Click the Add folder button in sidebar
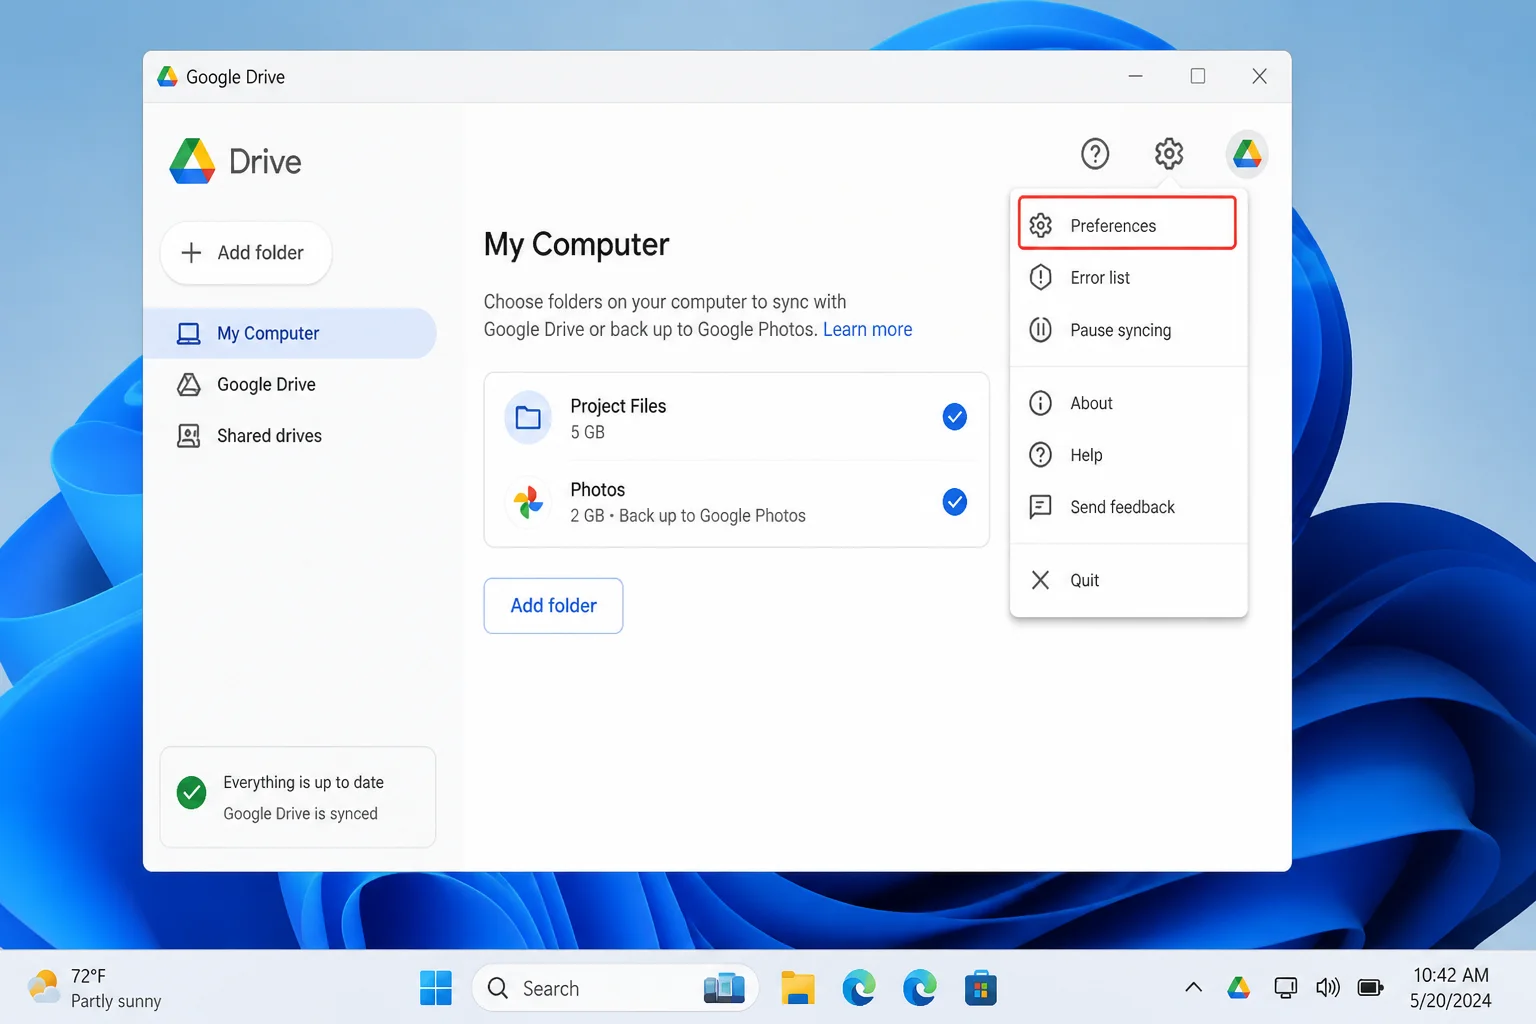Viewport: 1536px width, 1024px height. (246, 253)
